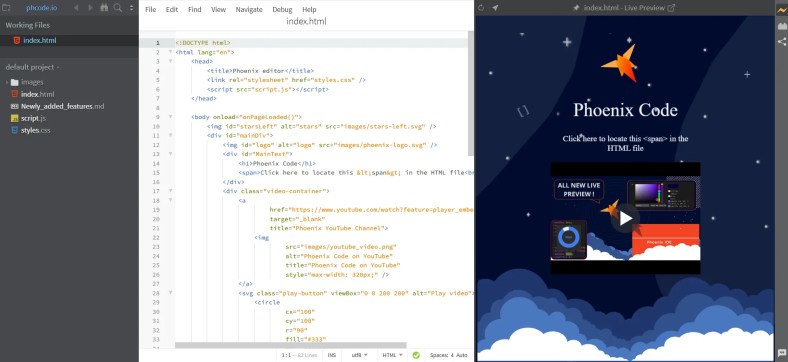Click the share icon in right toolbar
Viewport: 788px width, 362px height.
pos(781,42)
